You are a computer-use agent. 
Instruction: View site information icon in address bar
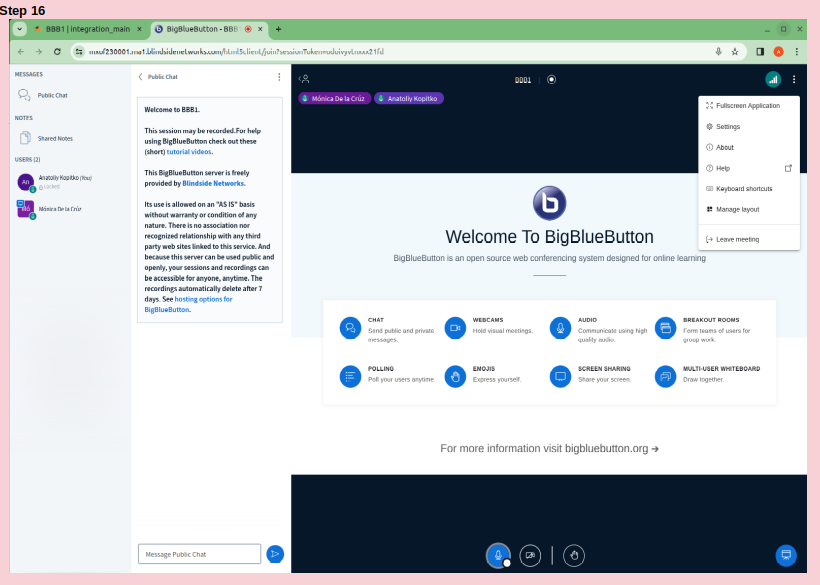[79, 51]
